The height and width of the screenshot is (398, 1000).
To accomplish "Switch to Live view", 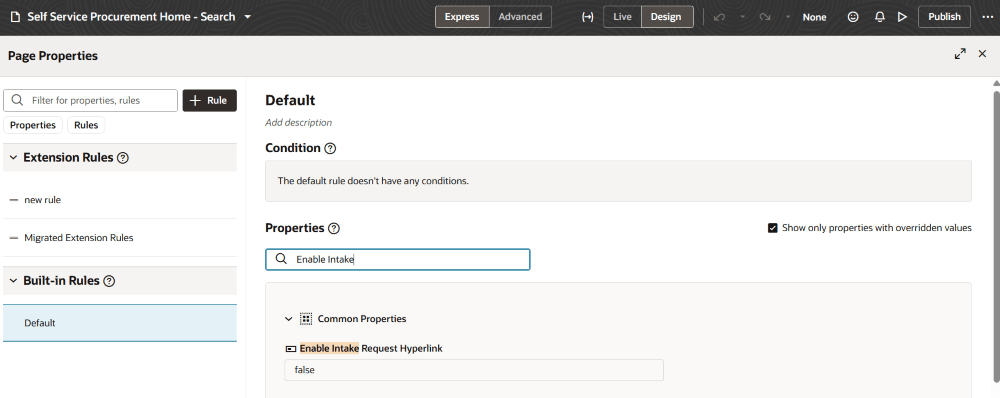I will (622, 17).
